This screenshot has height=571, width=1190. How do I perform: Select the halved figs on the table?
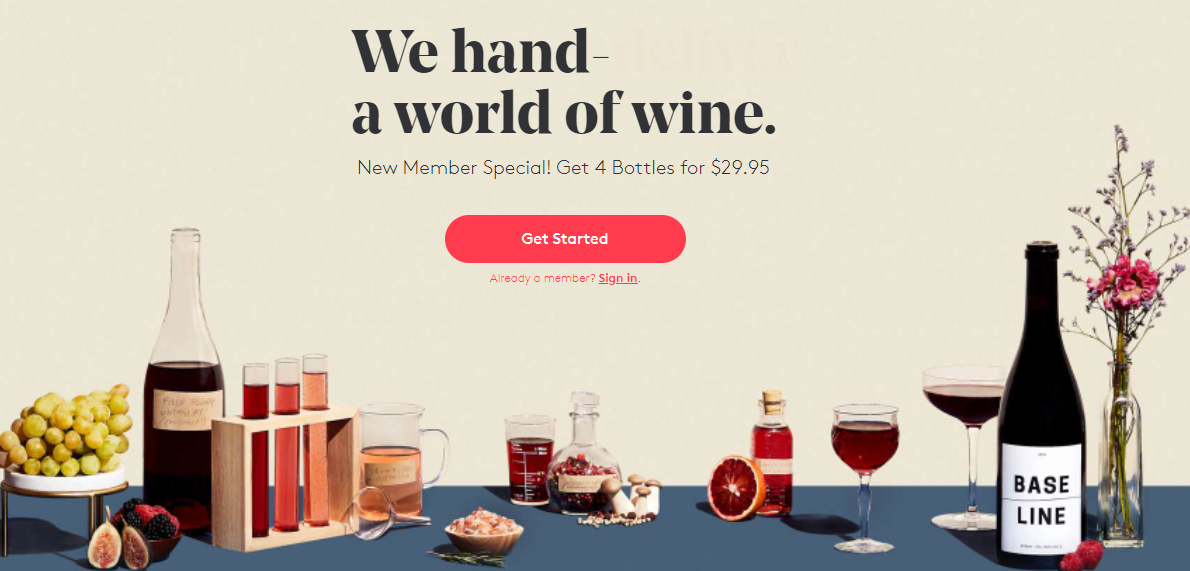120,541
